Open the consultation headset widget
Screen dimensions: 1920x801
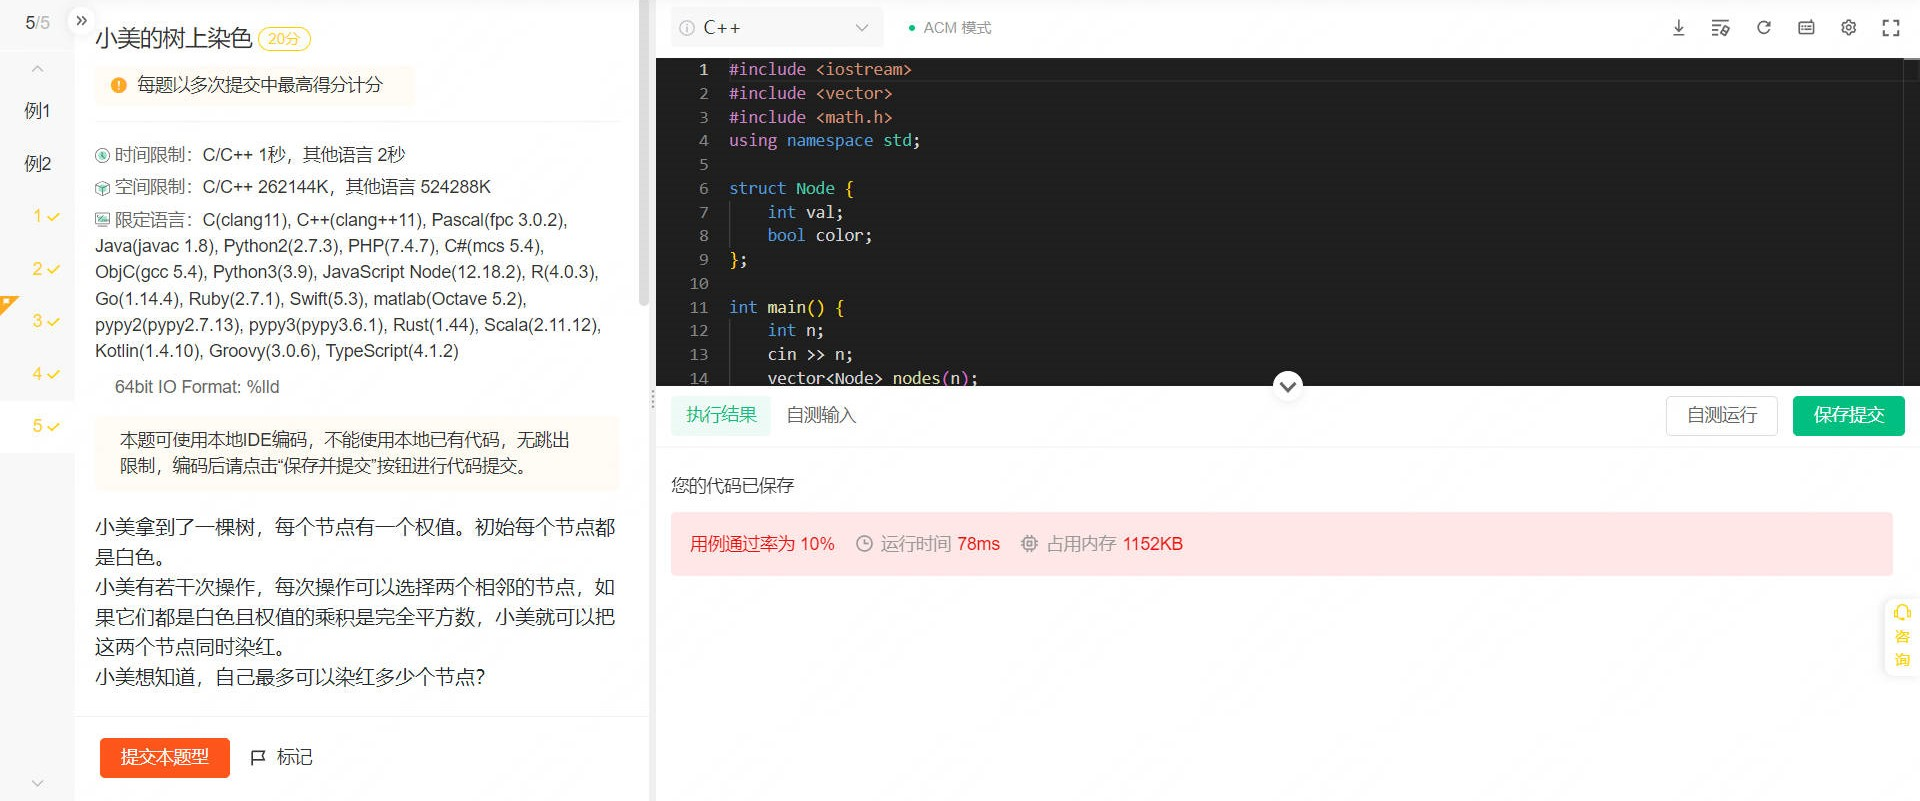tap(1902, 636)
